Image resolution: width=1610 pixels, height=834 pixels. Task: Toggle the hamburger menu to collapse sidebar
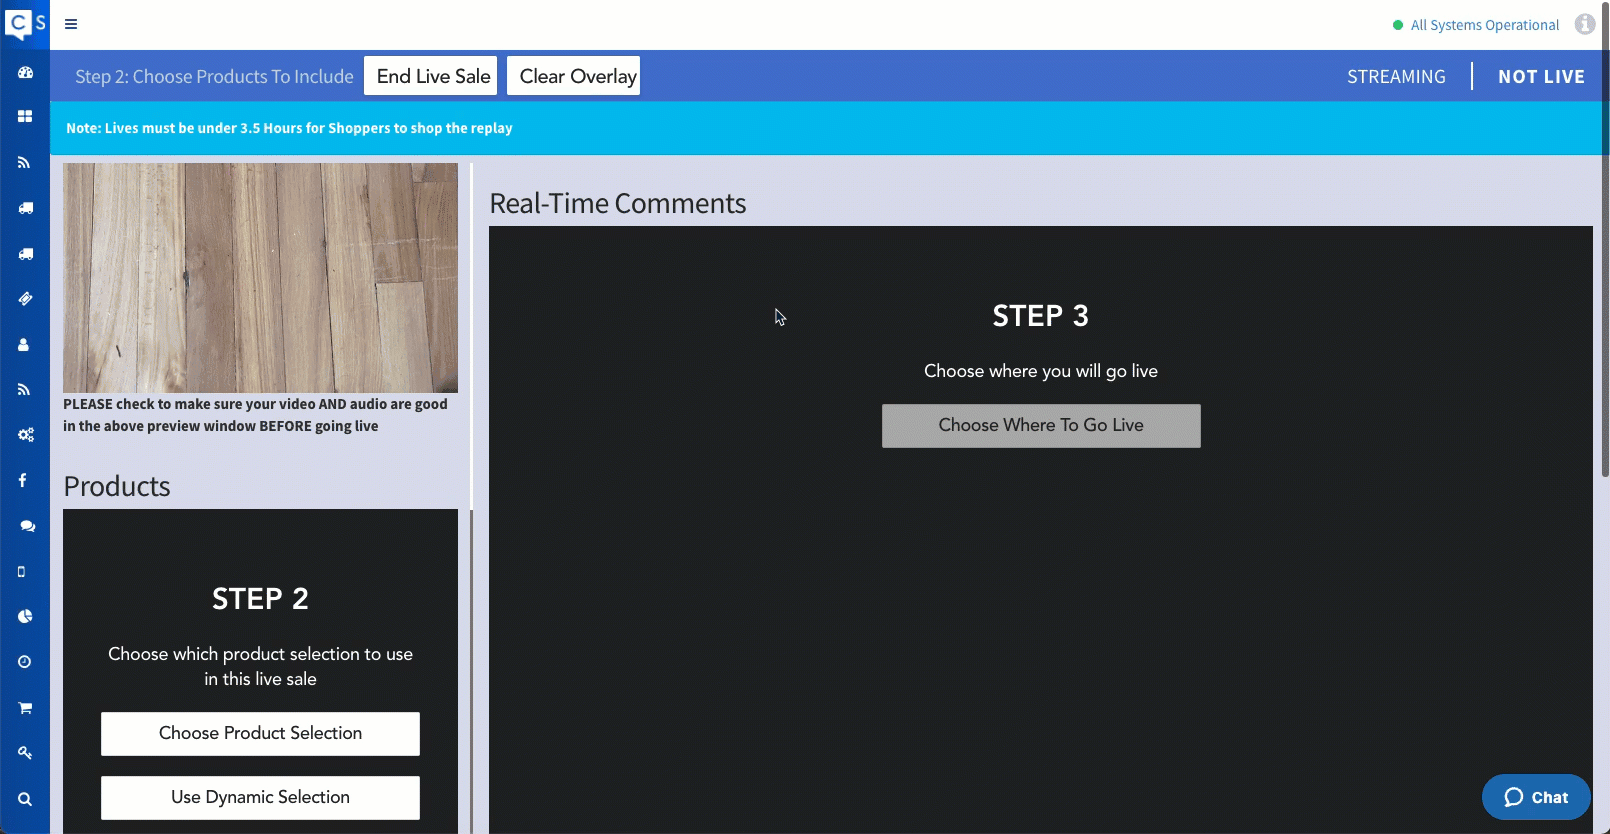71,24
